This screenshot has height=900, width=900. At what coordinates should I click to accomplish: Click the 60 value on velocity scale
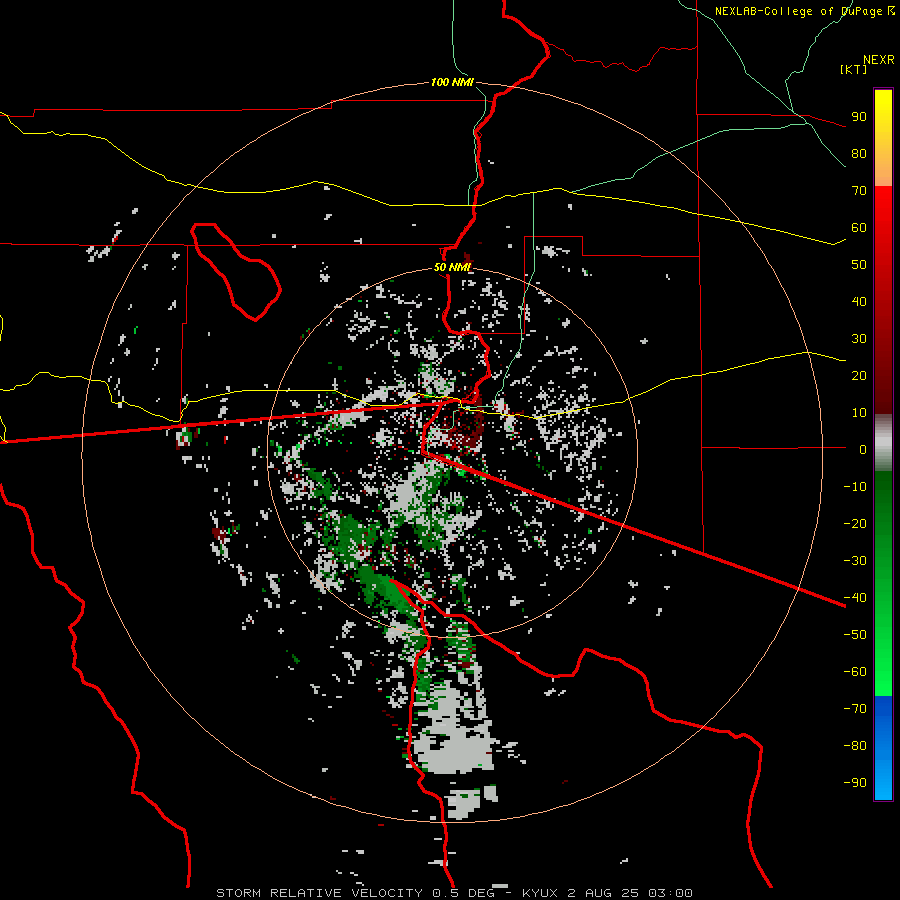859,228
